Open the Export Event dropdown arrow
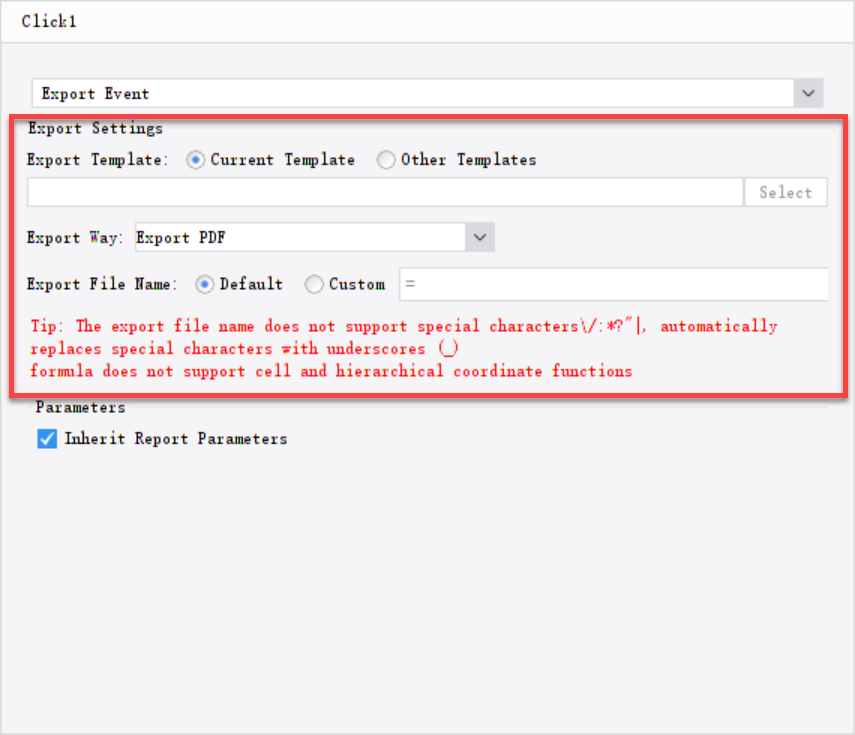Screen dimensions: 855x735 pyautogui.click(x=808, y=94)
